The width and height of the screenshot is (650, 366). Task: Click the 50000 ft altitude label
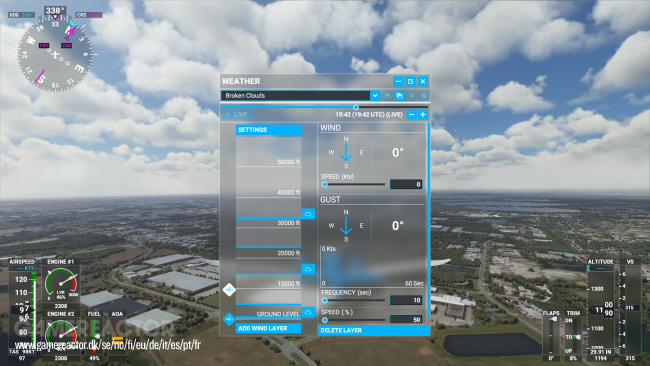289,162
